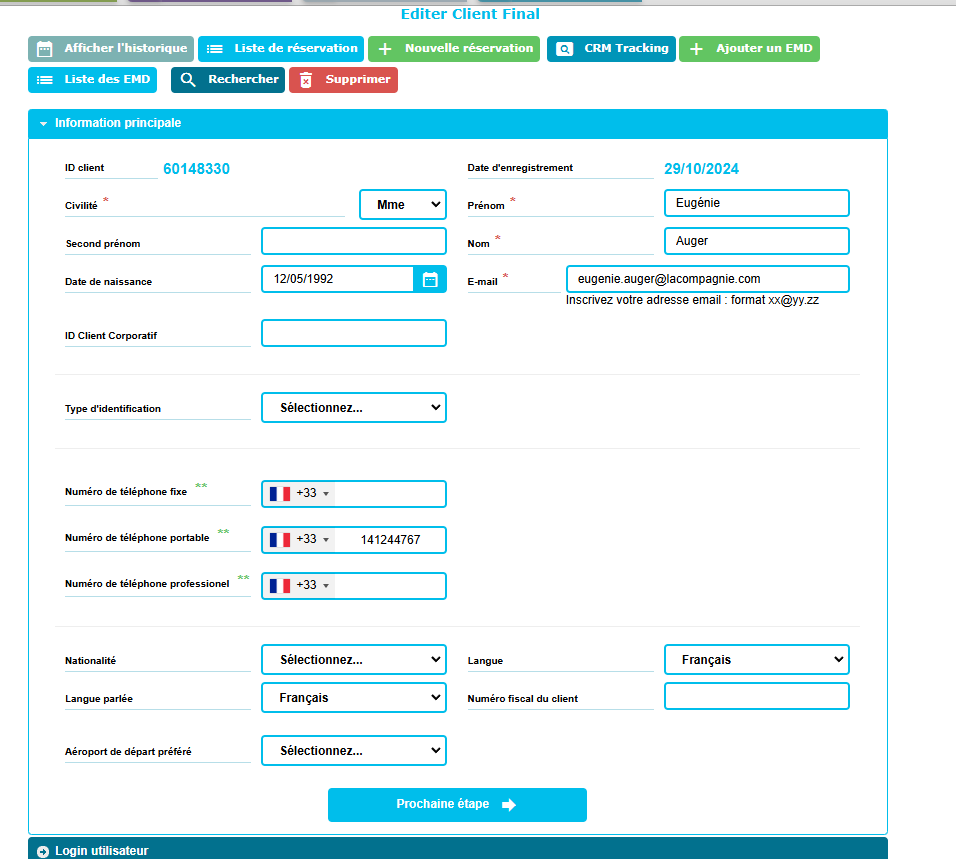Click the magnifier icon in CRM Tracking
This screenshot has width=956, height=859.
565,48
